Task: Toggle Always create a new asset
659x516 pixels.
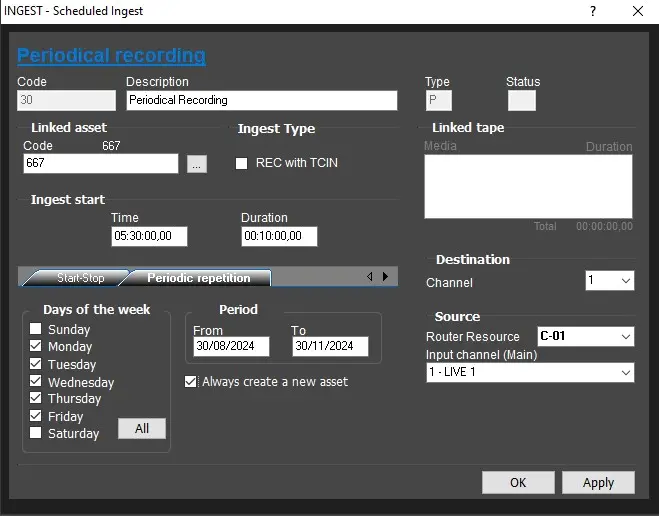Action: pyautogui.click(x=191, y=381)
